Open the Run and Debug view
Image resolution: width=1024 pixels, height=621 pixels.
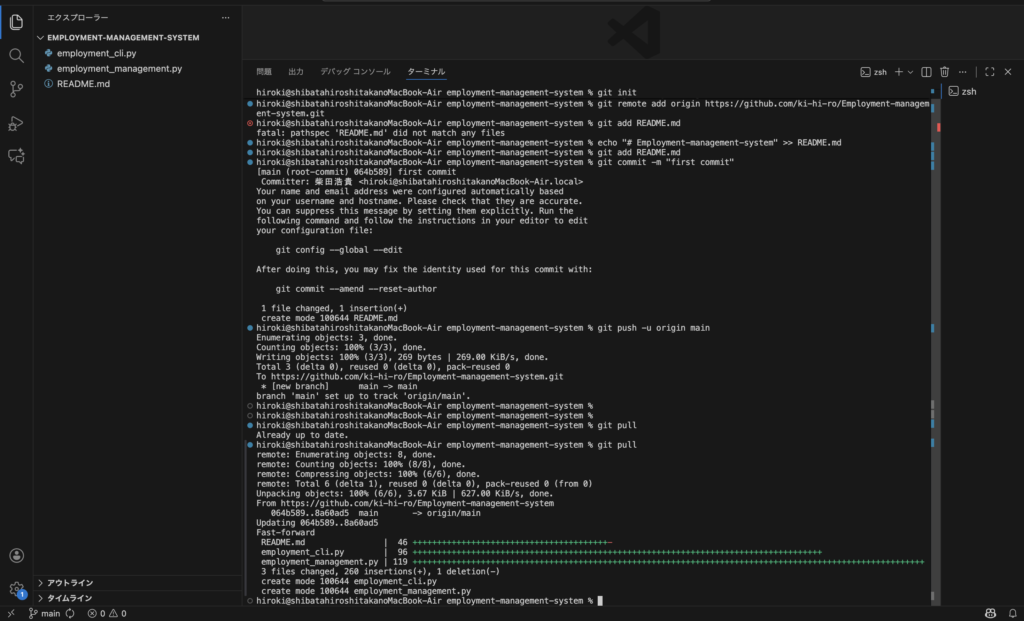[x=16, y=123]
